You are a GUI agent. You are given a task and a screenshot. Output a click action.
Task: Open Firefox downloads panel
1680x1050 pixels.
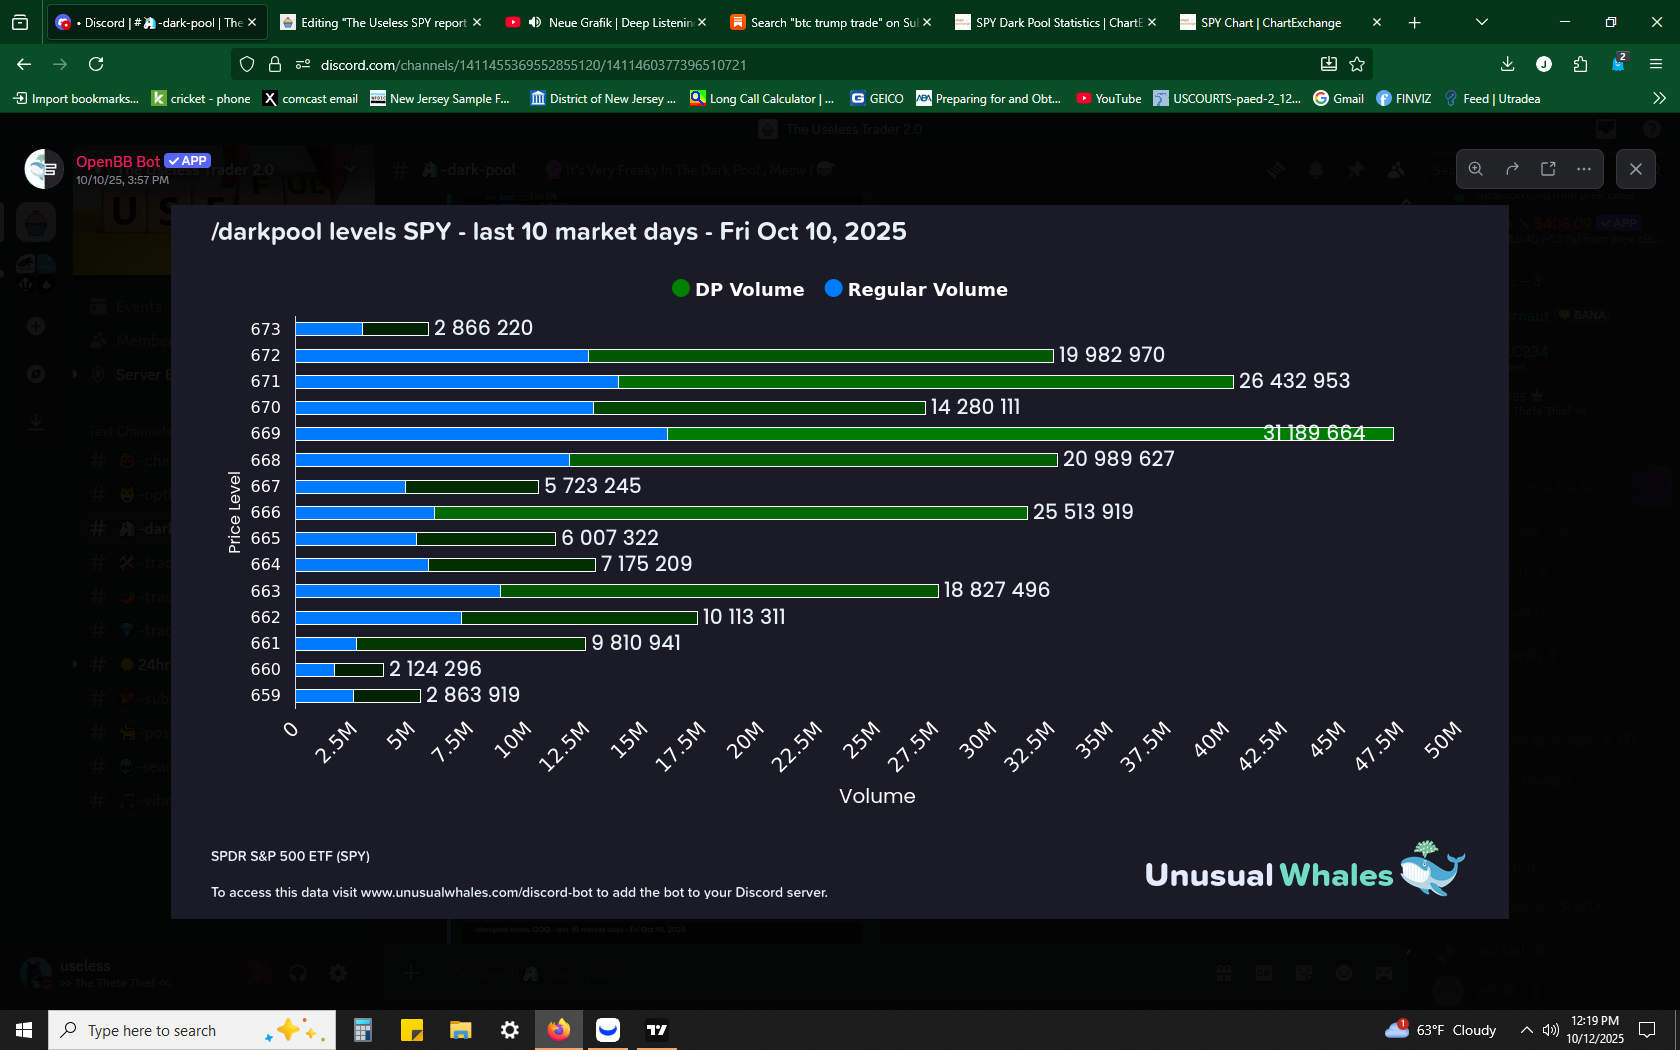pos(1508,64)
